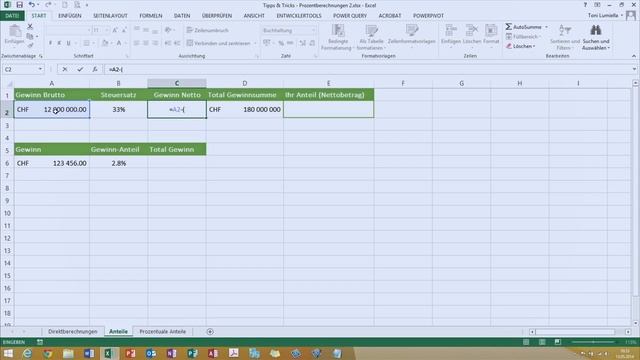This screenshot has width=640, height=360.
Task: Switch to the EINFÜGEN ribbon tab
Action: 70,16
